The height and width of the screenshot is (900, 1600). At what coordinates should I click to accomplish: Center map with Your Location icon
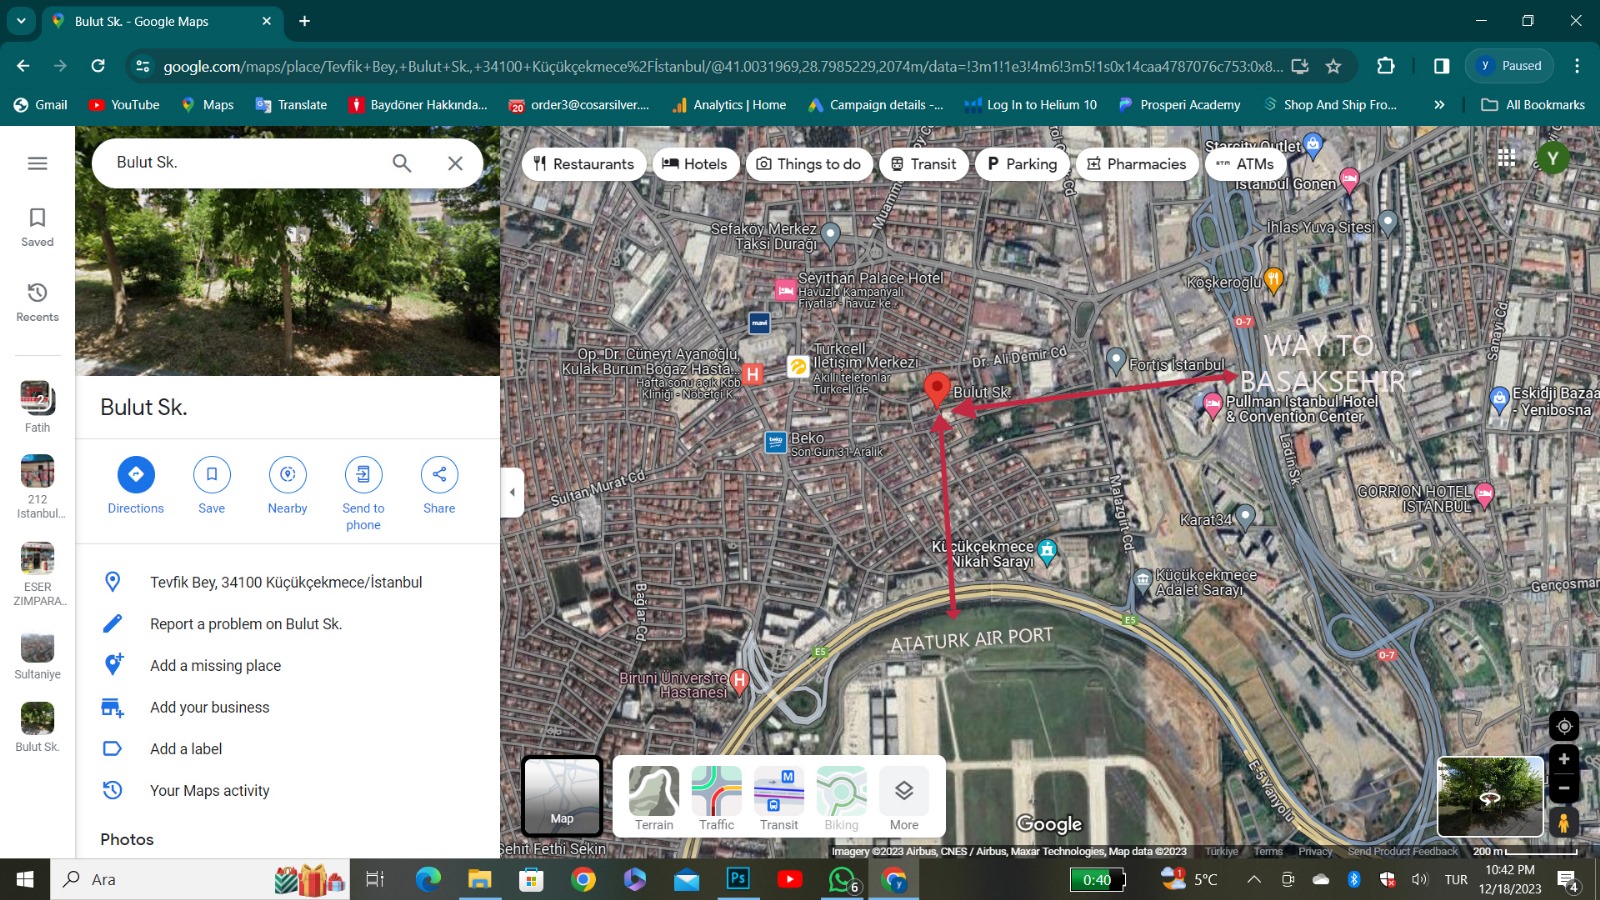coord(1564,726)
